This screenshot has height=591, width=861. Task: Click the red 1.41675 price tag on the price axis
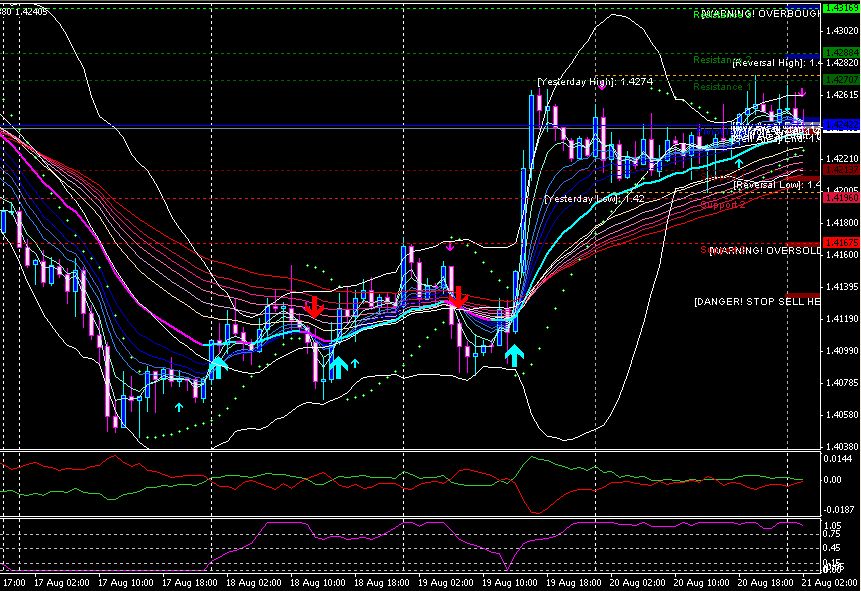(x=839, y=242)
